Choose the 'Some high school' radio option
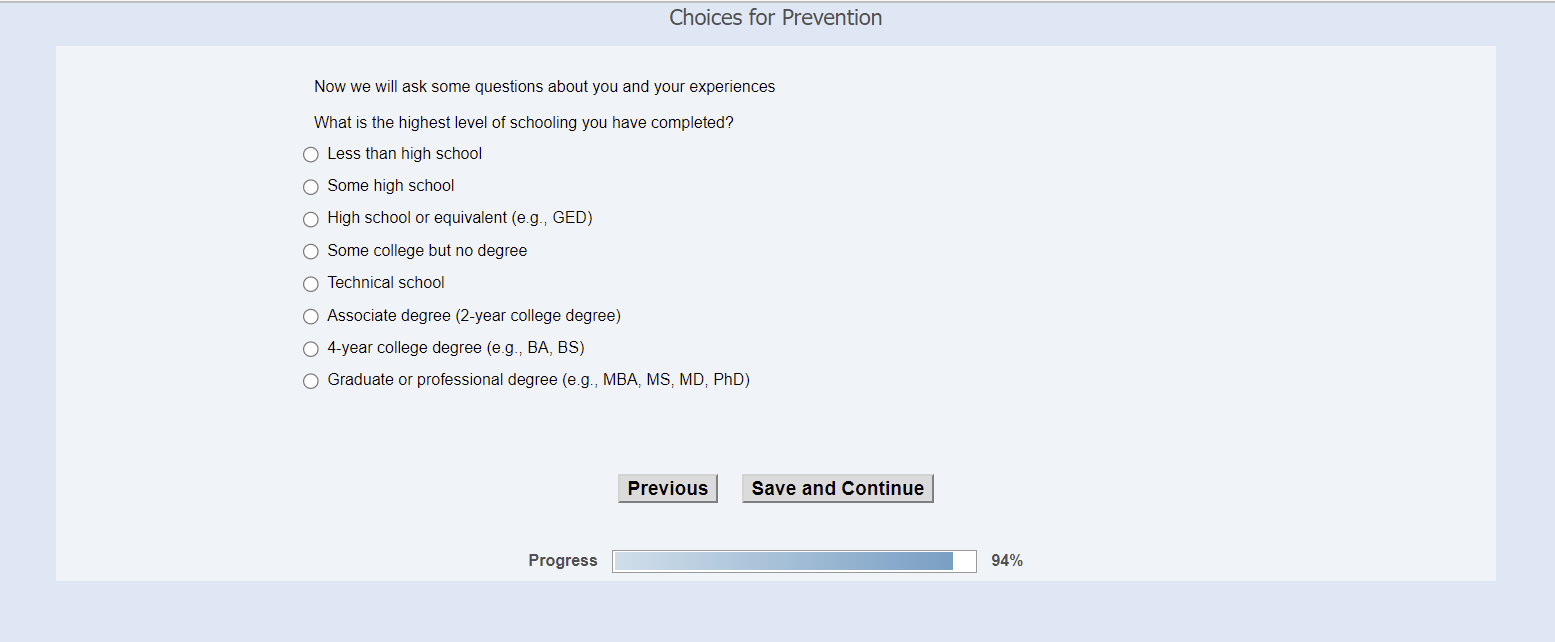 pos(310,187)
